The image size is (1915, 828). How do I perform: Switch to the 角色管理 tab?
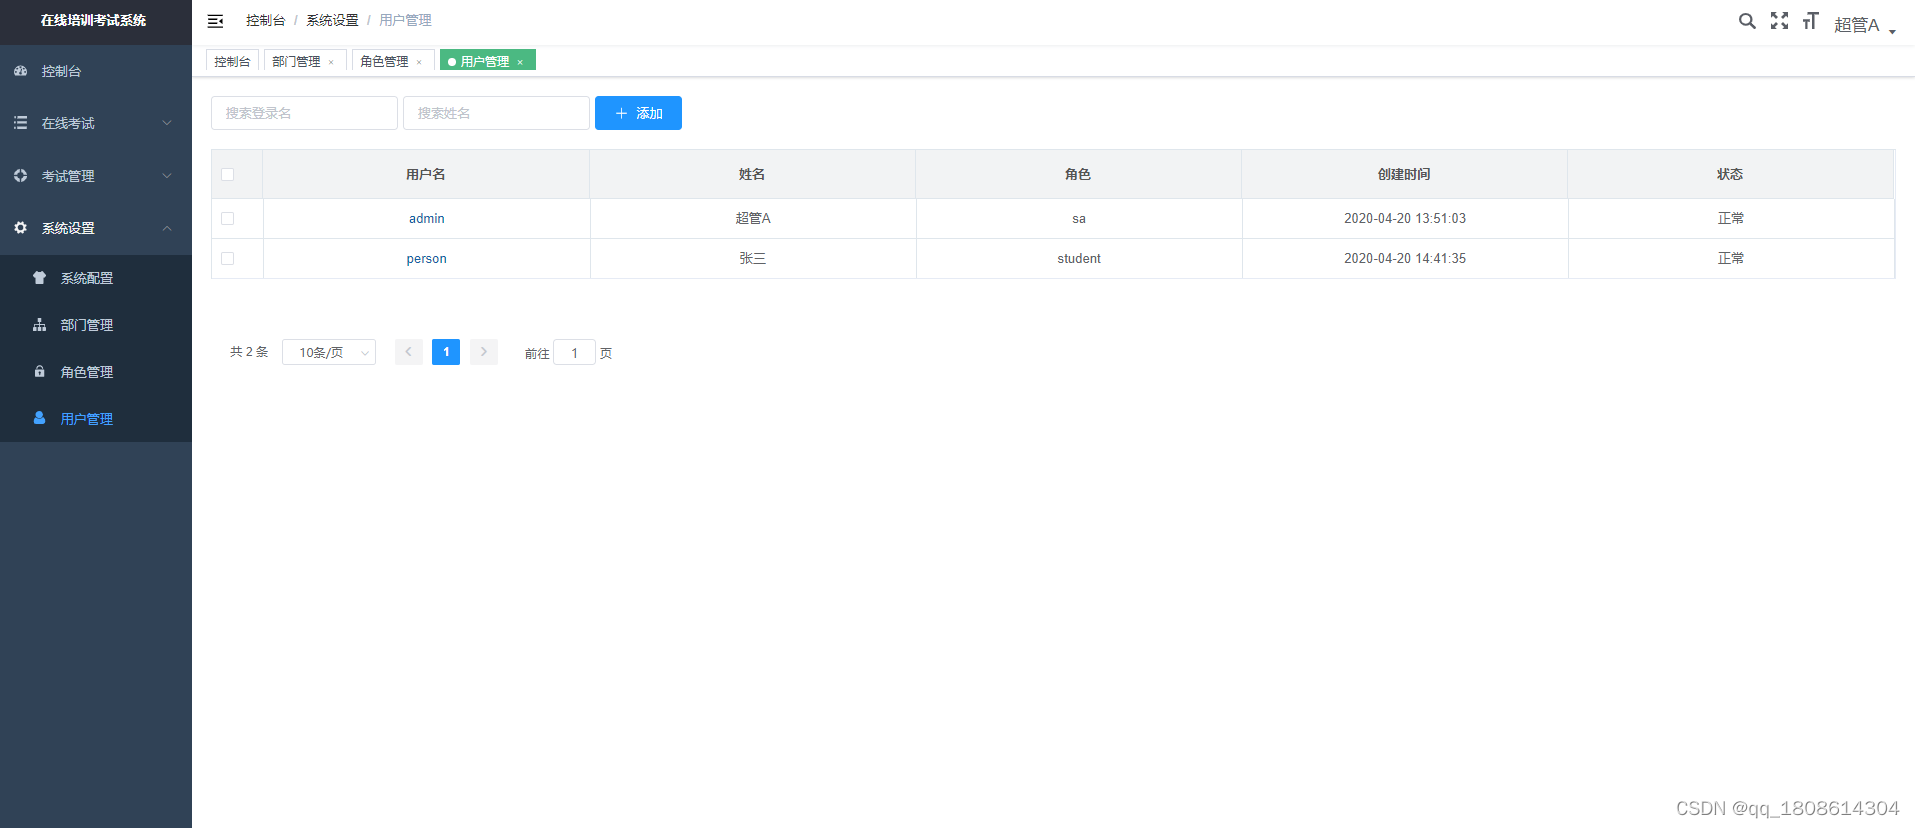[384, 61]
